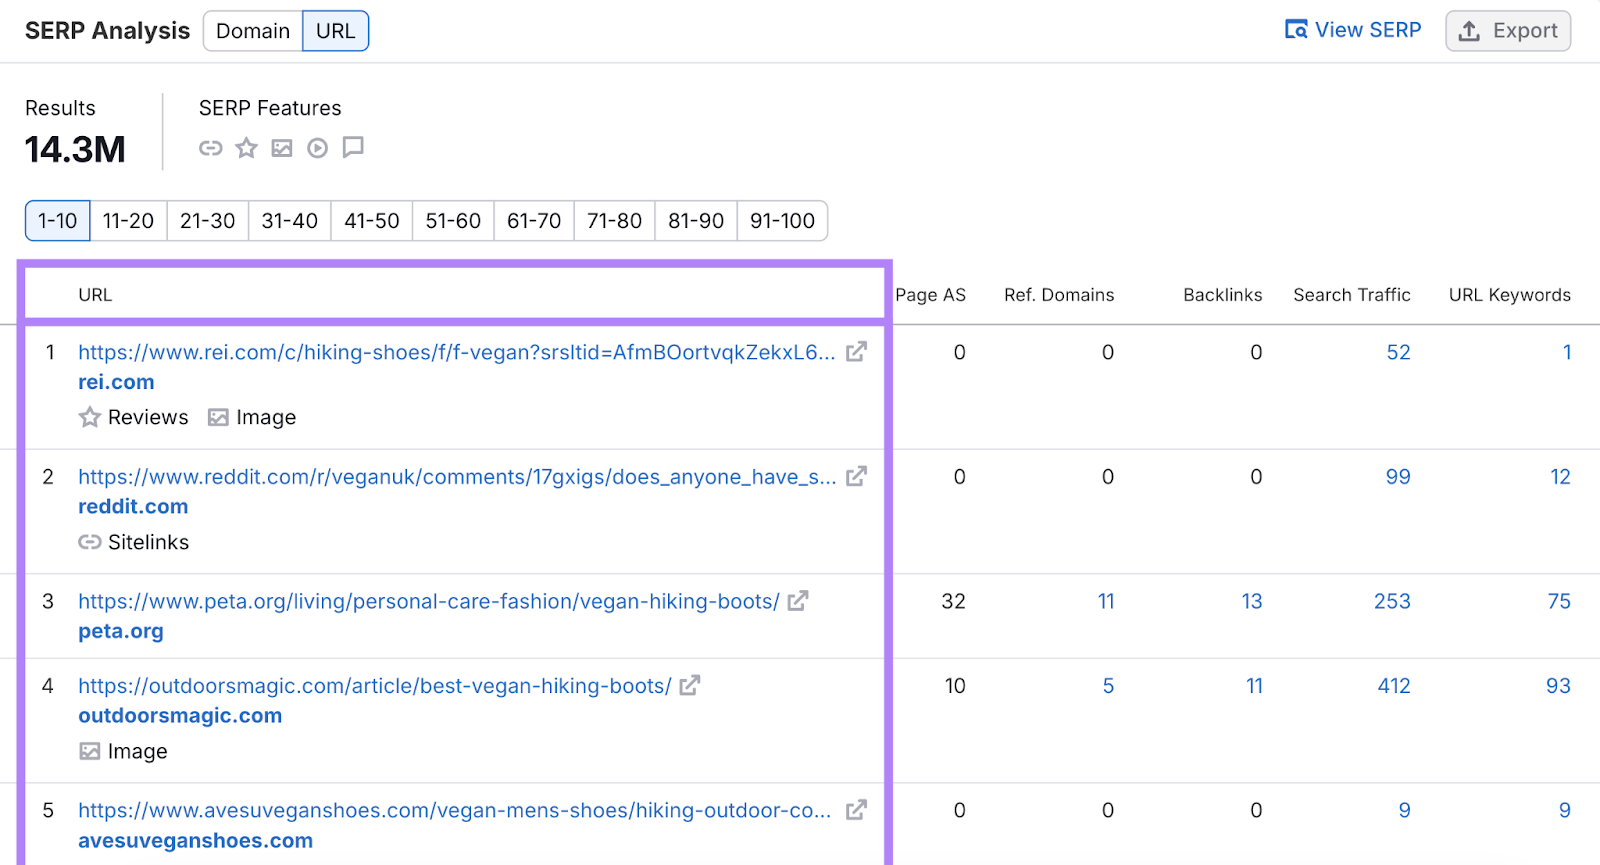Select results page 81-90
Screen dimensions: 1600x865
[696, 221]
